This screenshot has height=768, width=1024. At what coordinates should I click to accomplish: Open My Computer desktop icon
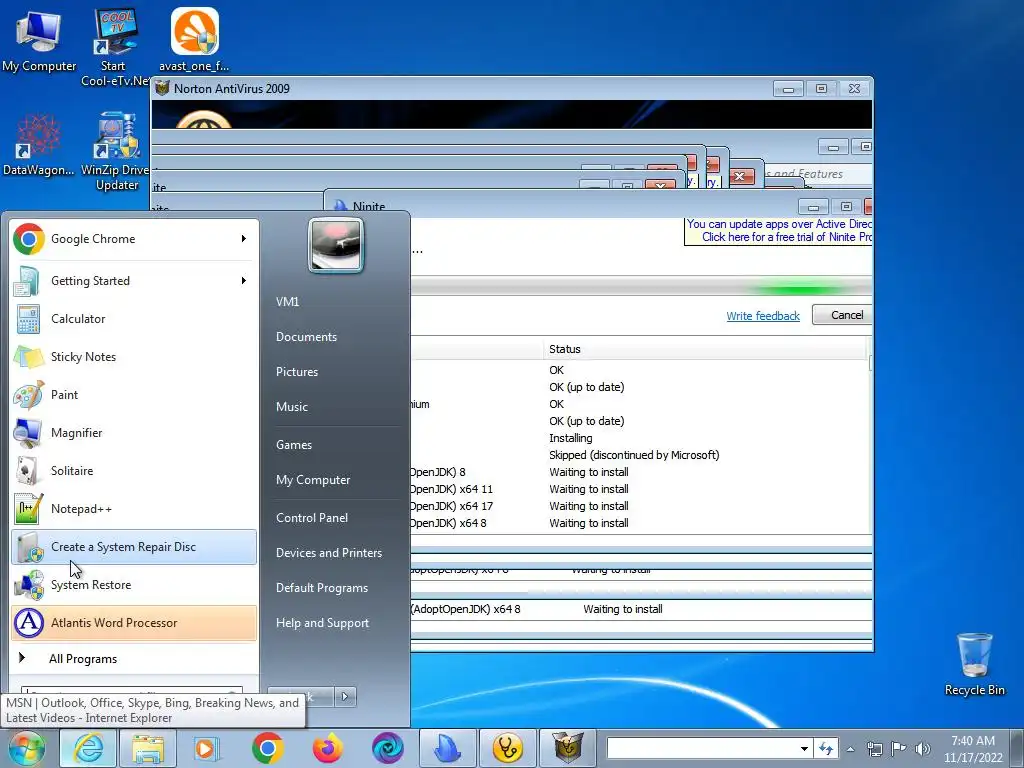(39, 40)
